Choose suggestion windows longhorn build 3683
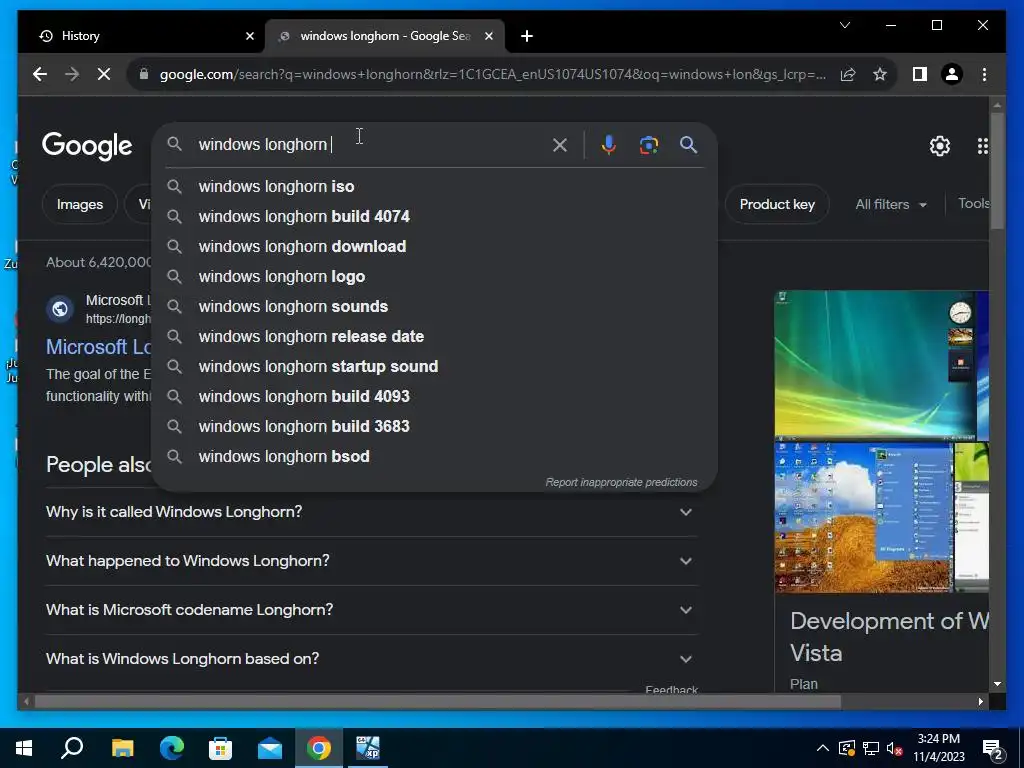Viewport: 1024px width, 768px height. [x=434, y=426]
